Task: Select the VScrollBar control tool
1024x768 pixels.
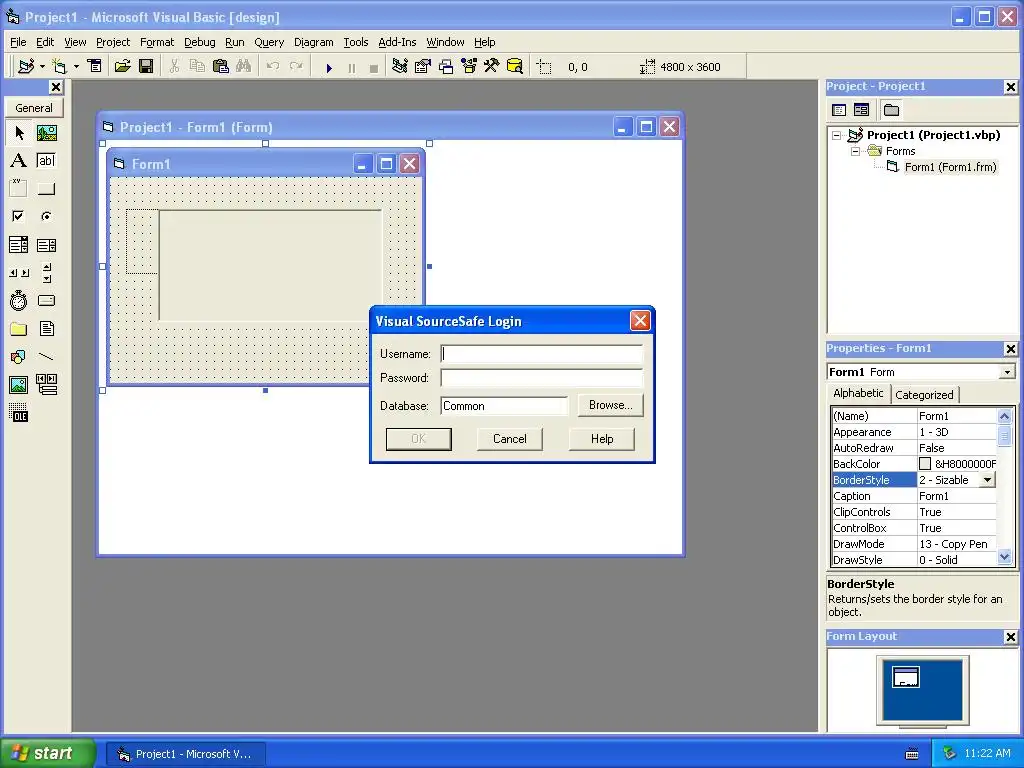Action: coord(46,273)
